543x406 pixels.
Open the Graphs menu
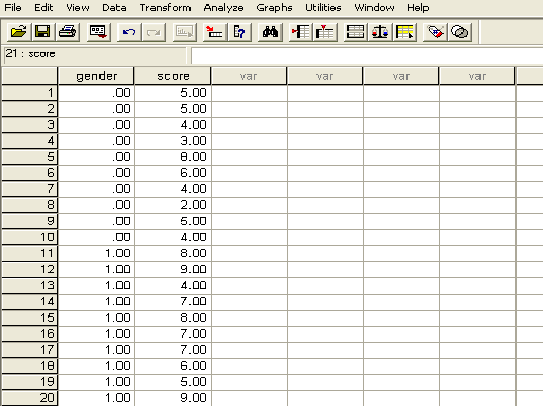(x=274, y=8)
